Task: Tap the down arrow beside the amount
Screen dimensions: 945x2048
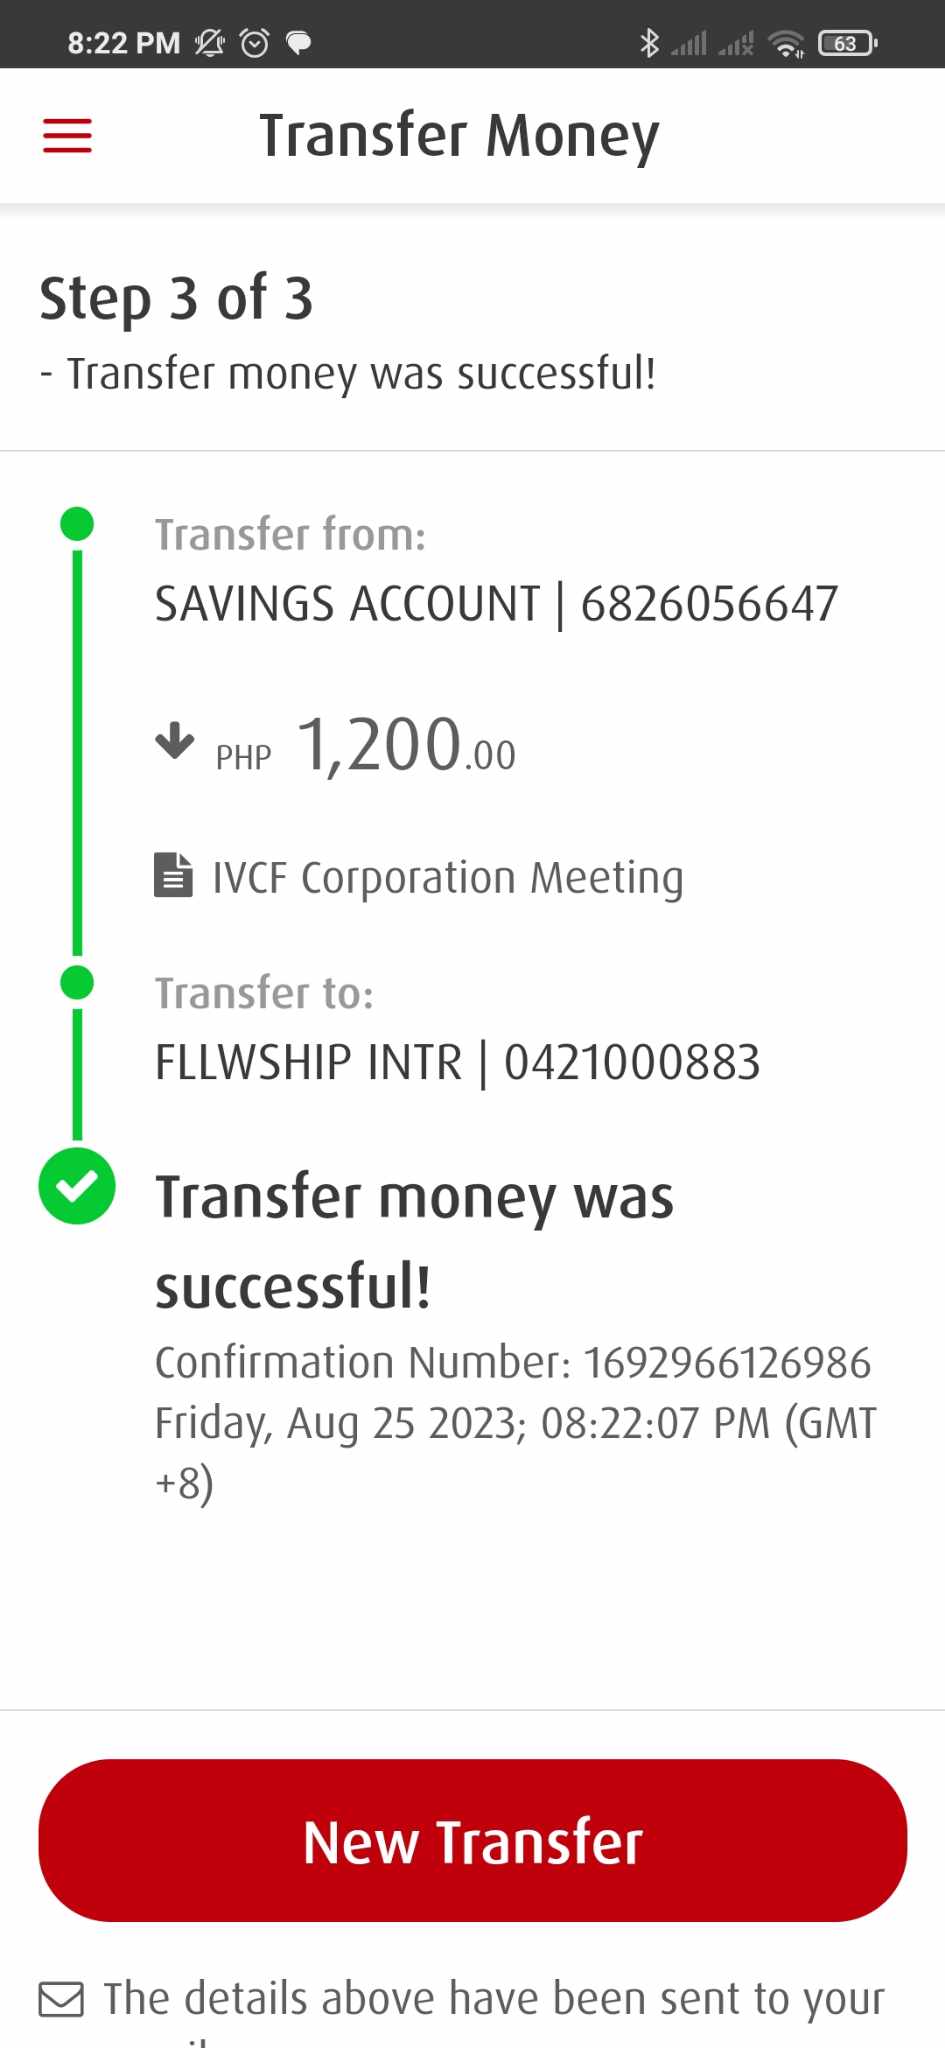Action: click(175, 741)
